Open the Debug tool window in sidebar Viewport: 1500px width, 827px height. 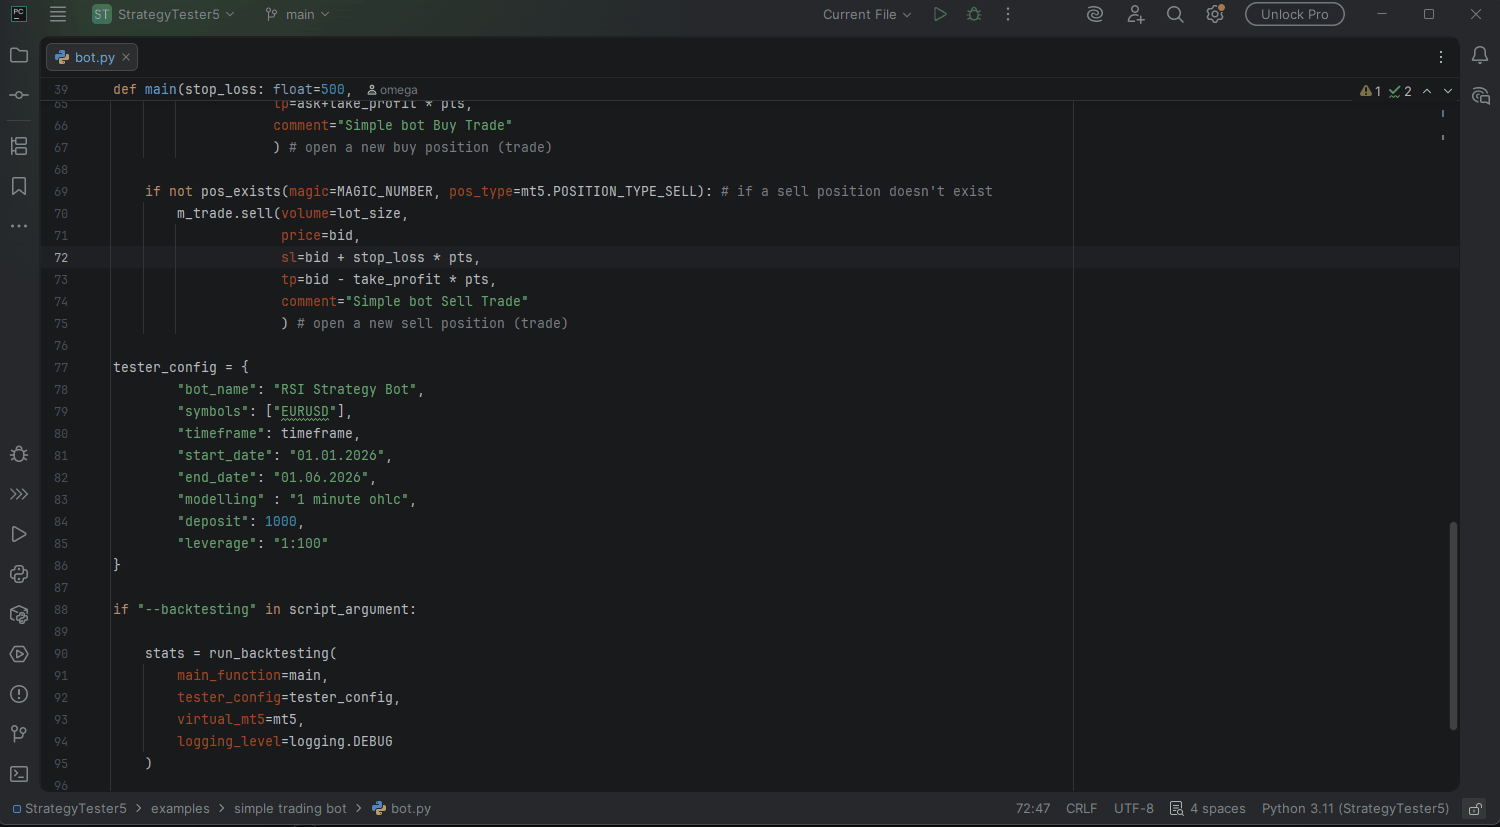tap(19, 454)
